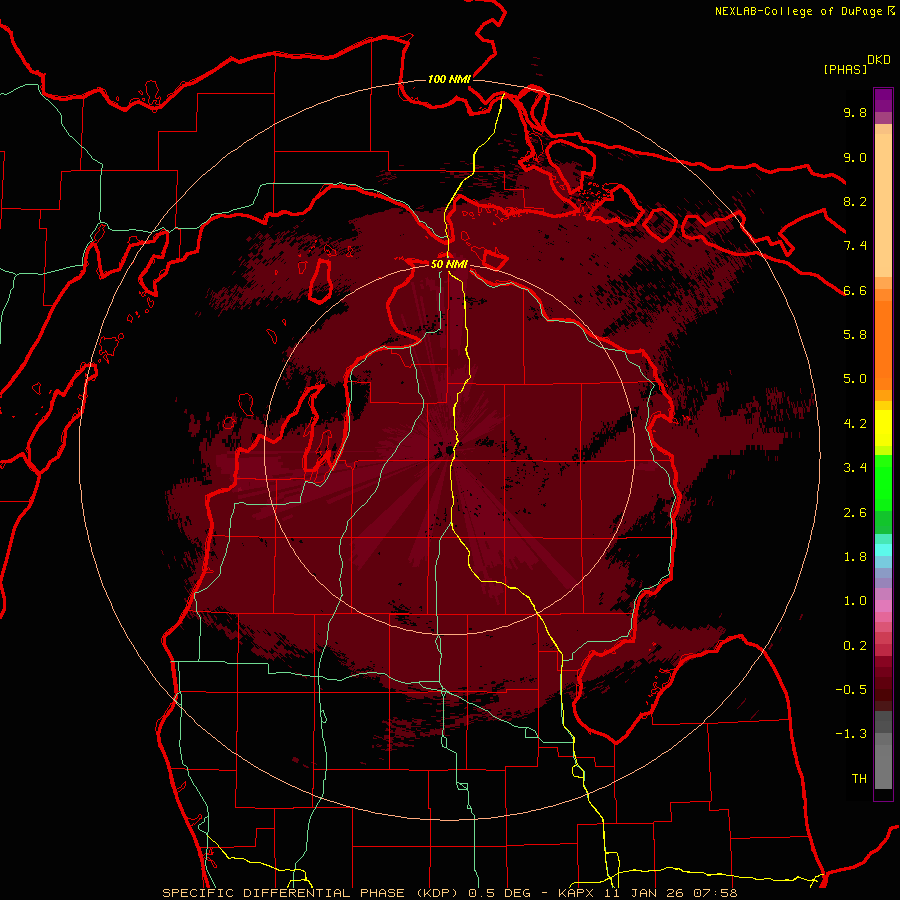Click the "TH" threshold legend label
The width and height of the screenshot is (900, 900).
click(x=859, y=779)
